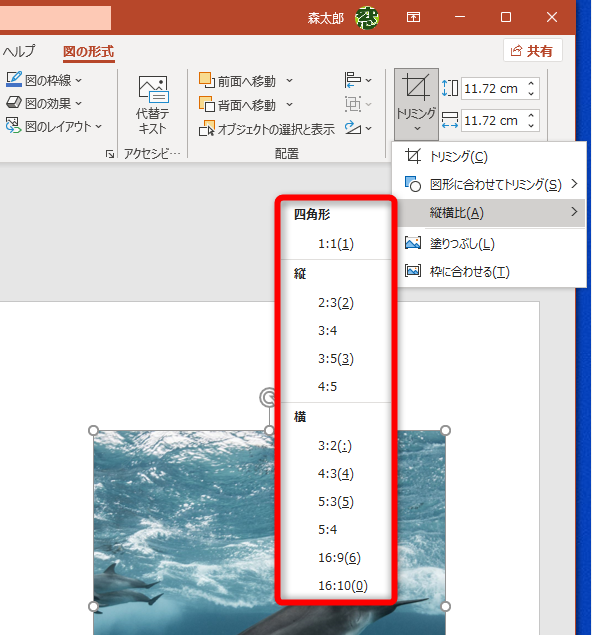592x635 pixels.
Task: Increase picture width with up spinner
Action: coord(531,115)
